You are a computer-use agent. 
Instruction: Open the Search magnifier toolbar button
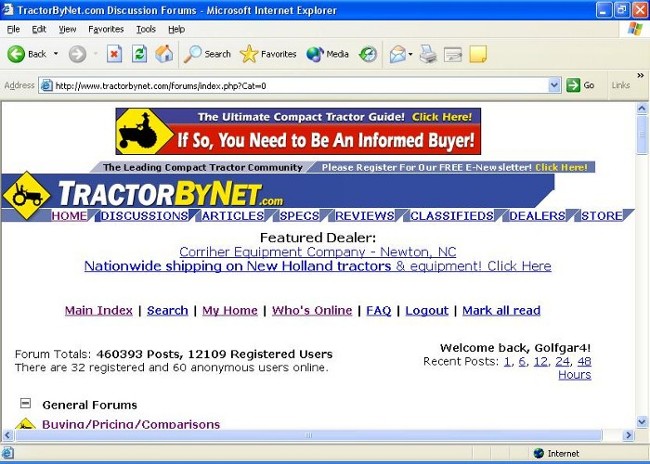click(207, 54)
